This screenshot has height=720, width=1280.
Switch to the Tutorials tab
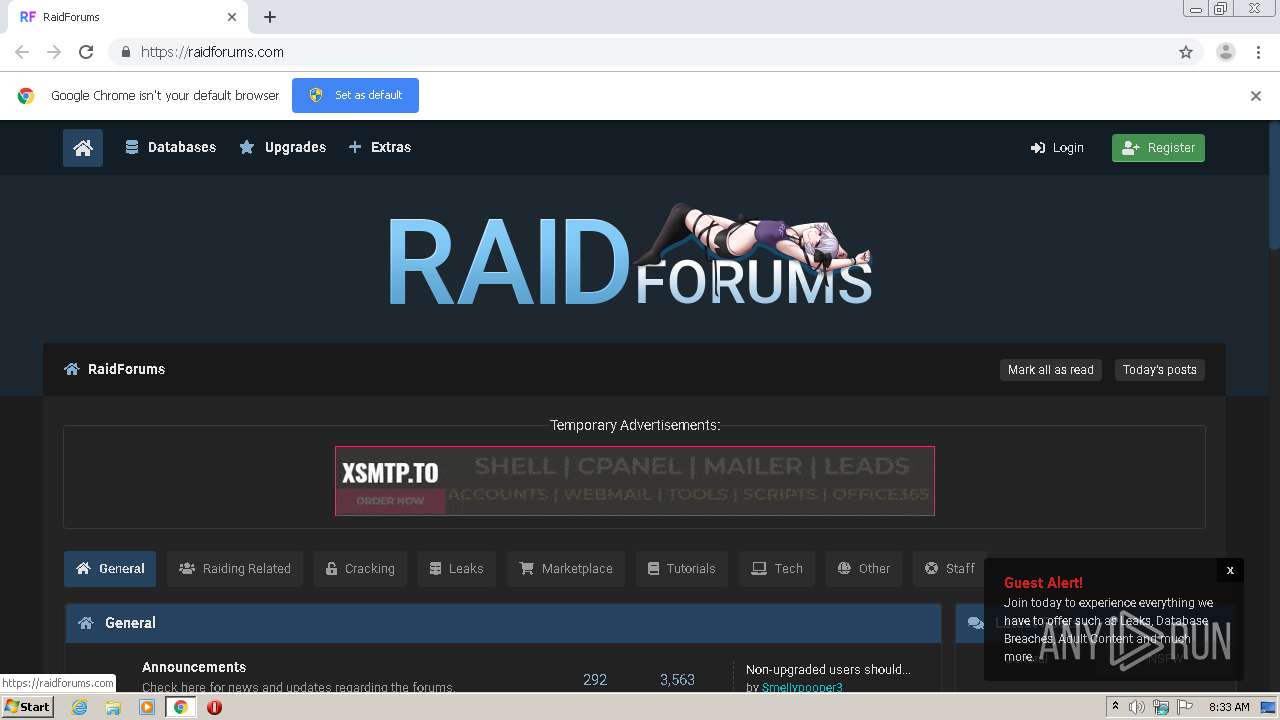point(681,568)
